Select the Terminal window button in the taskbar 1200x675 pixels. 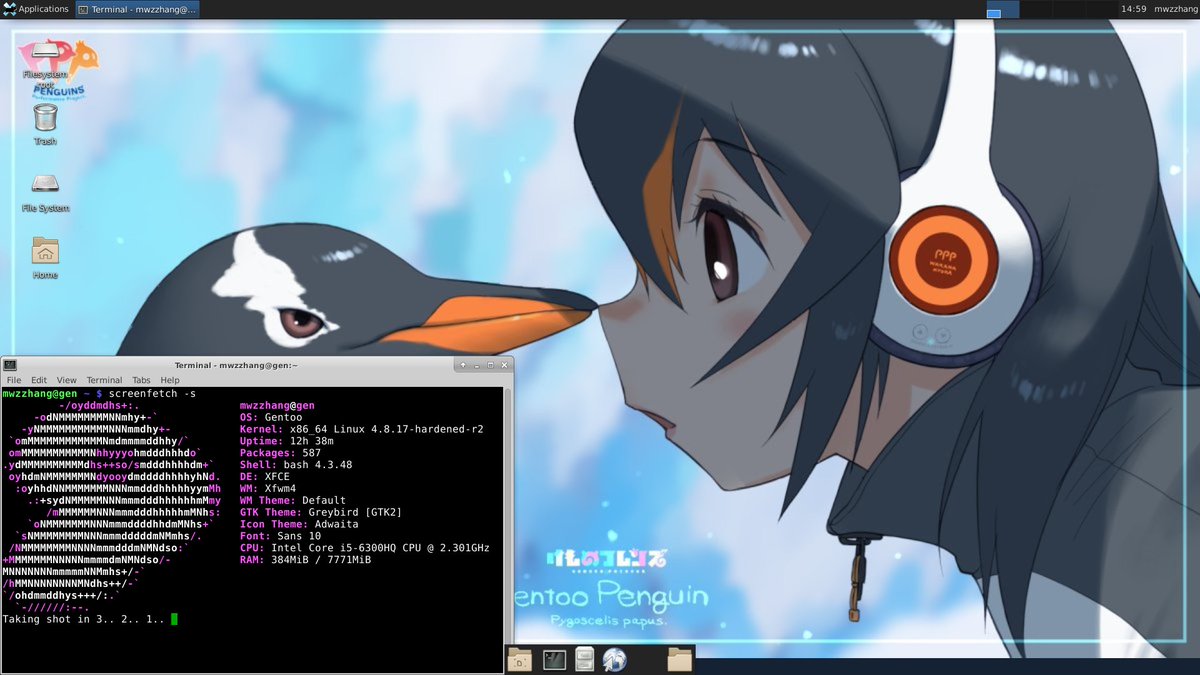click(137, 9)
